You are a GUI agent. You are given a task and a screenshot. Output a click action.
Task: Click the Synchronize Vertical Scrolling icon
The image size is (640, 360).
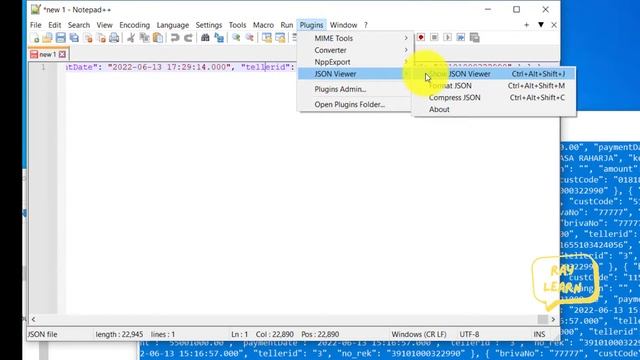[x=267, y=38]
